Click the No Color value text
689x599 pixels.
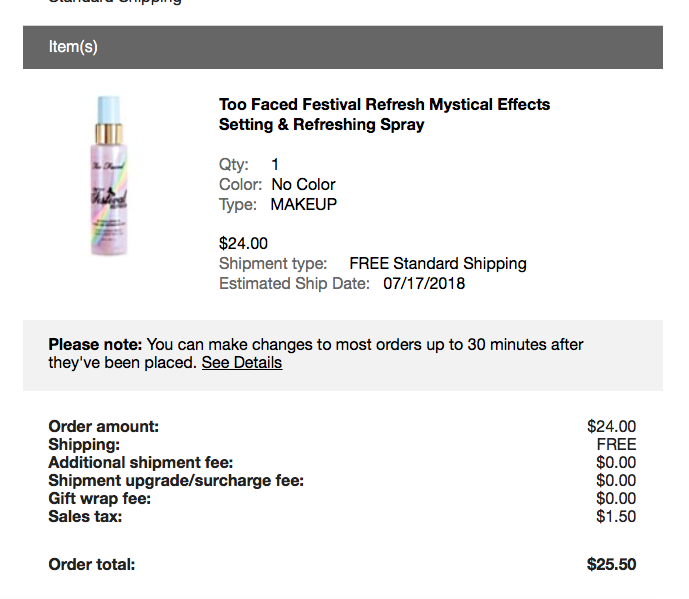[303, 184]
